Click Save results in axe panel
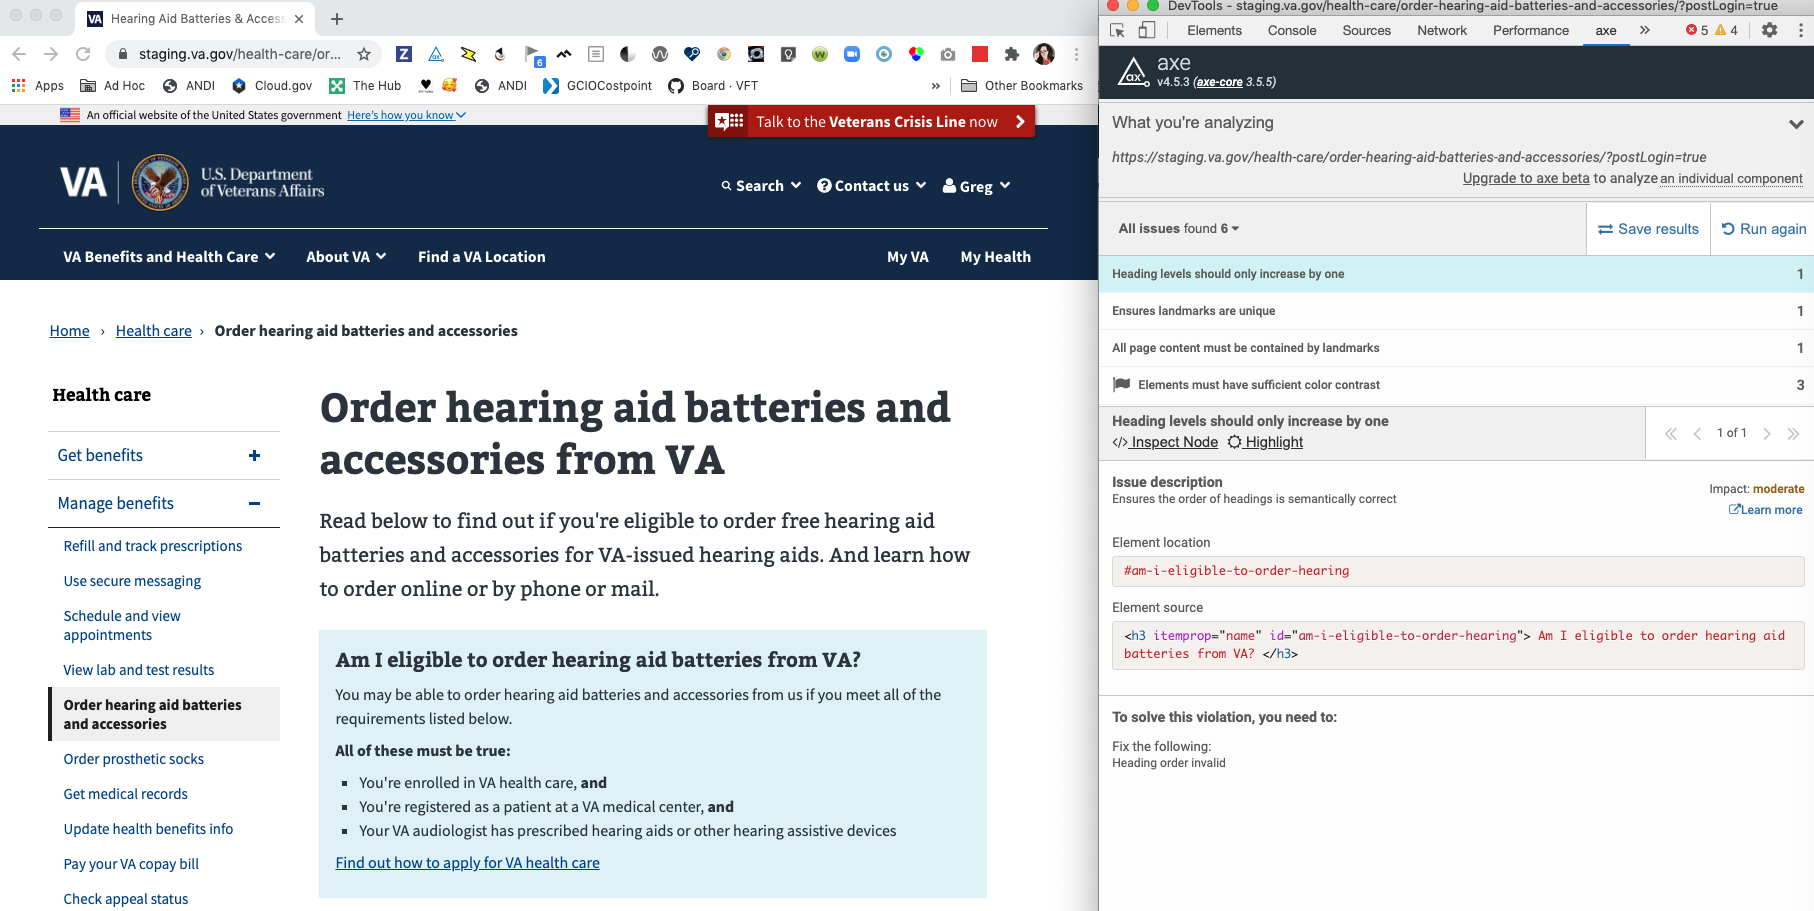The height and width of the screenshot is (911, 1814). 1648,229
